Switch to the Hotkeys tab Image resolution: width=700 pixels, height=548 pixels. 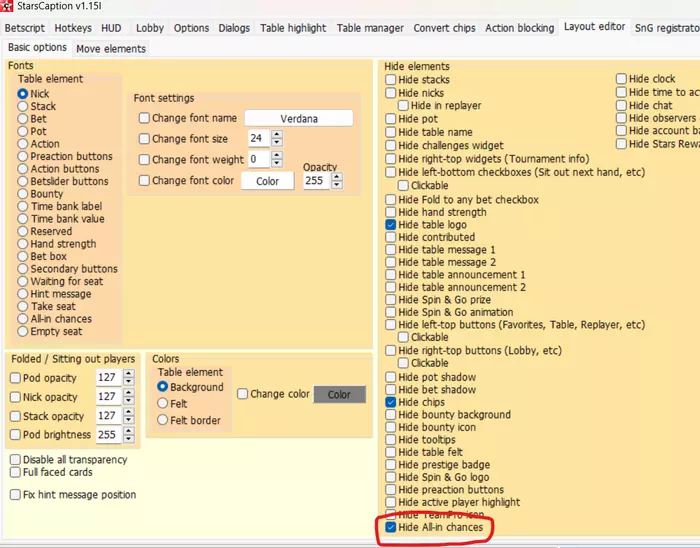pos(73,28)
